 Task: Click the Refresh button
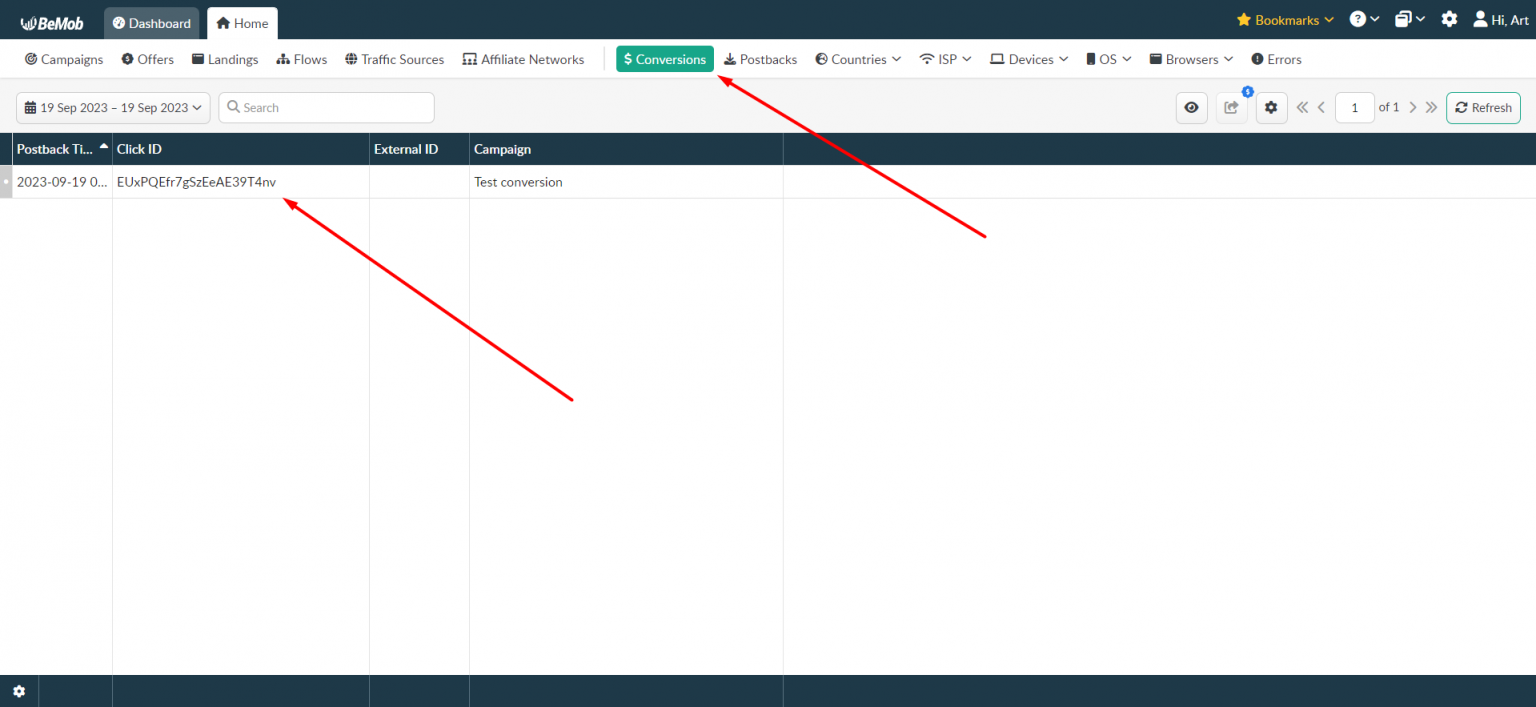[1483, 107]
